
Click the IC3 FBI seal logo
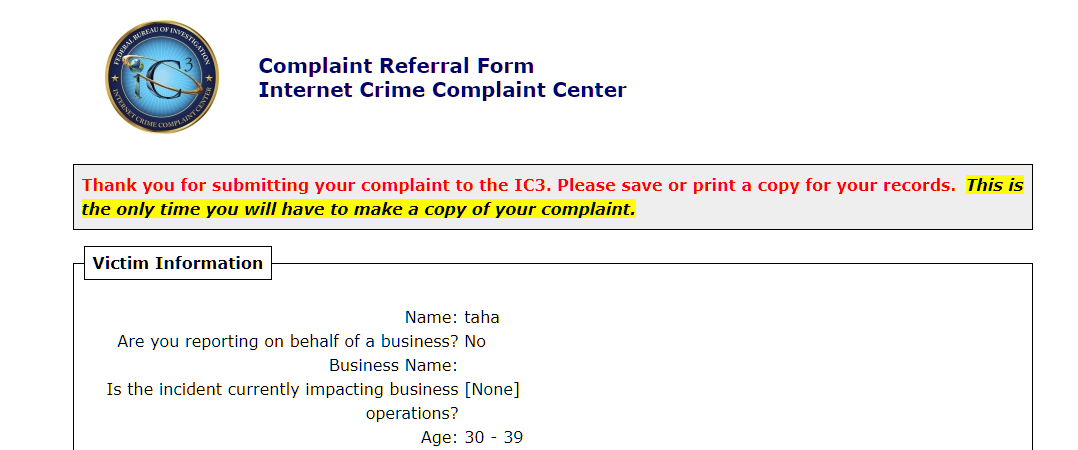click(x=162, y=76)
